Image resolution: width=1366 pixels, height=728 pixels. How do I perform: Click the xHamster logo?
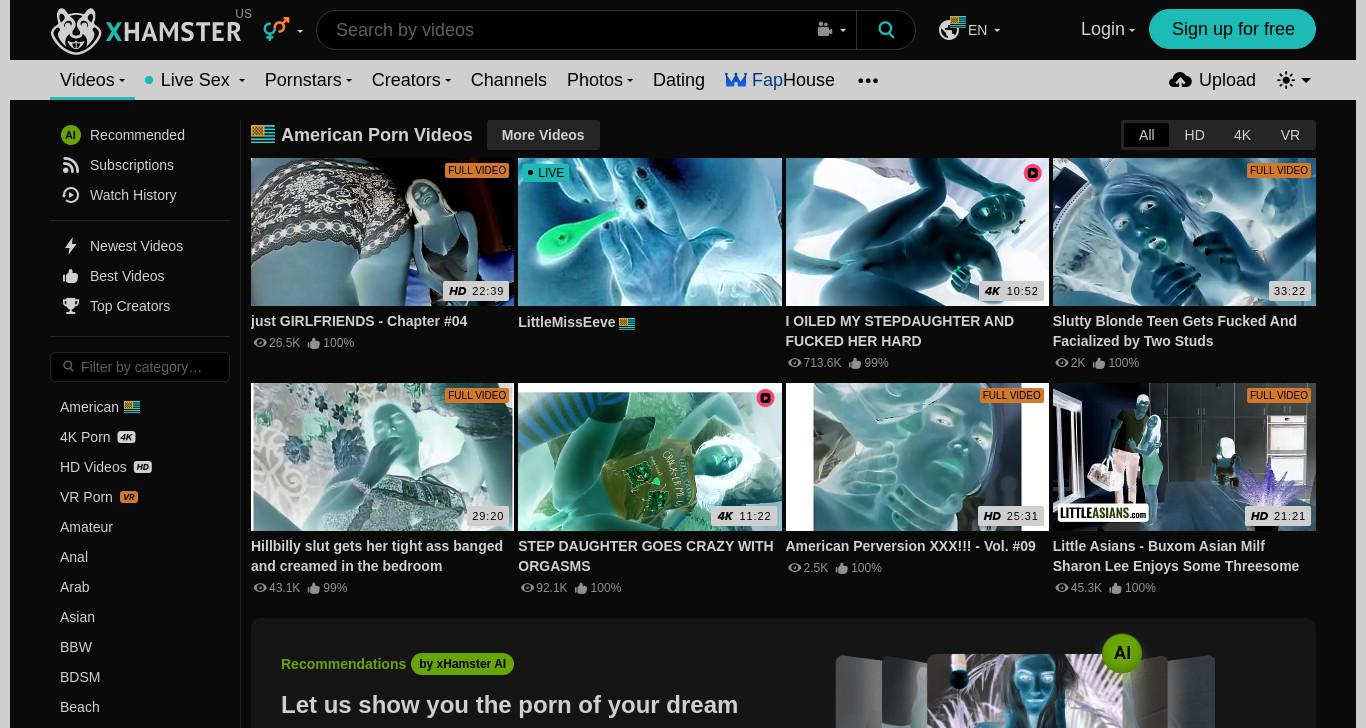[146, 30]
